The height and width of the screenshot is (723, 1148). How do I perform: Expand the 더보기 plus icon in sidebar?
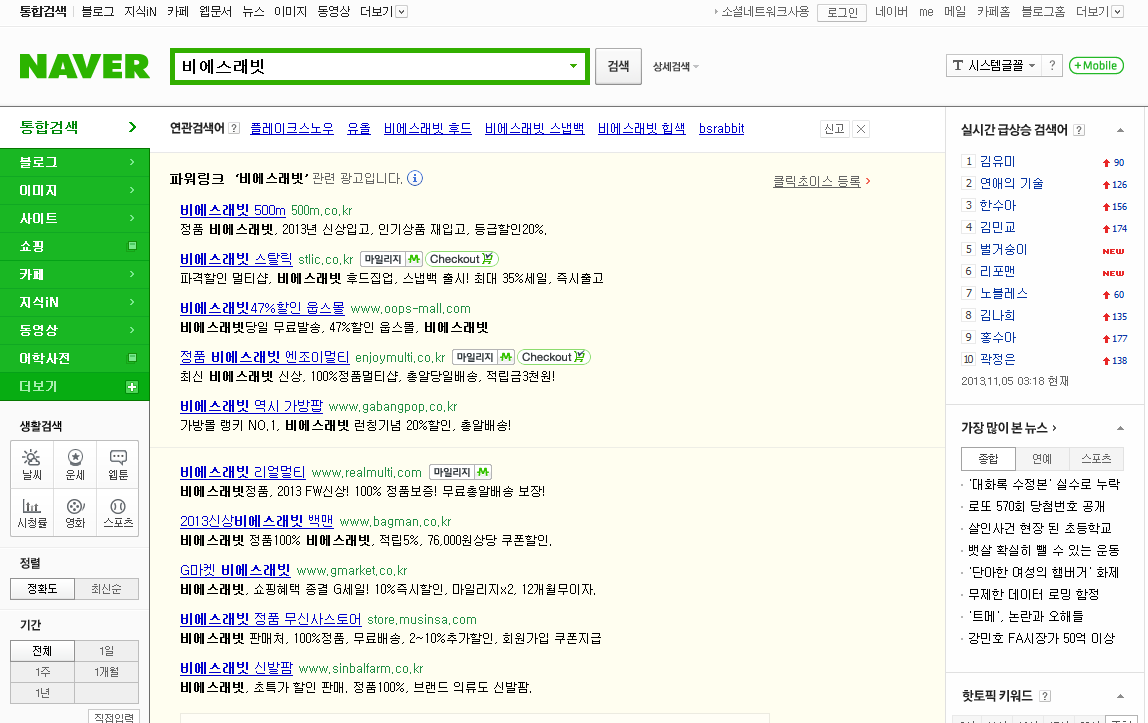(x=132, y=386)
